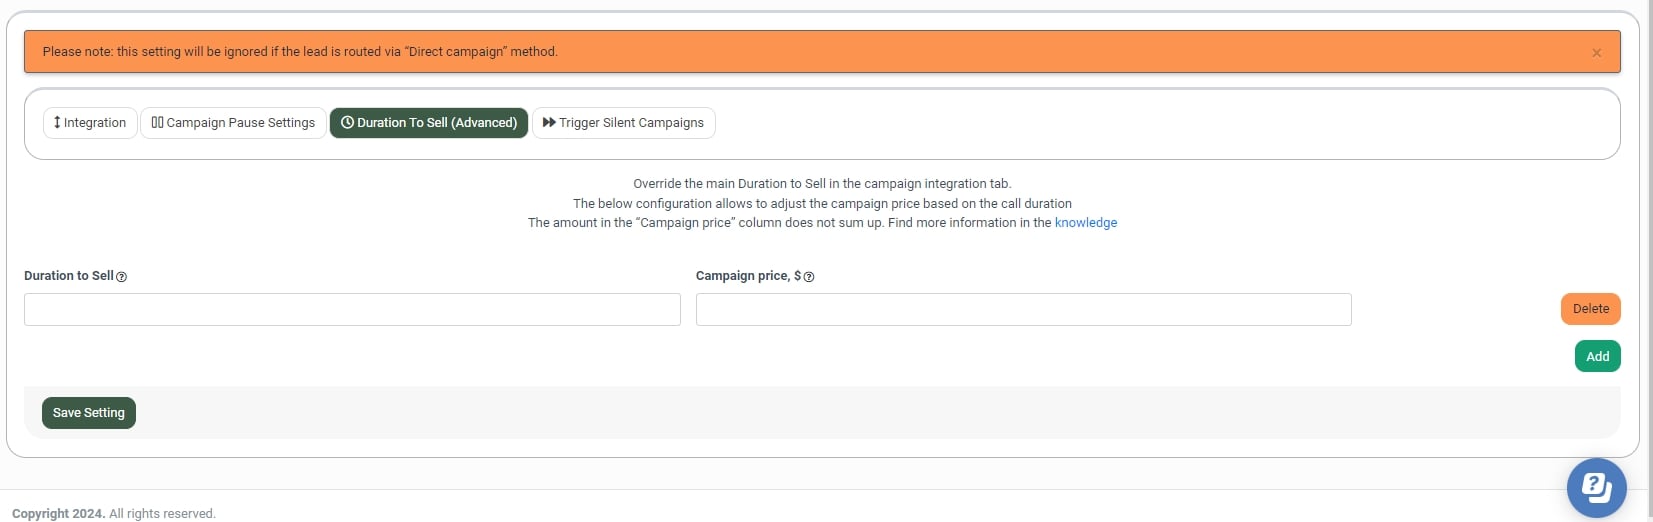Click into the Campaign price input field

1023,310
